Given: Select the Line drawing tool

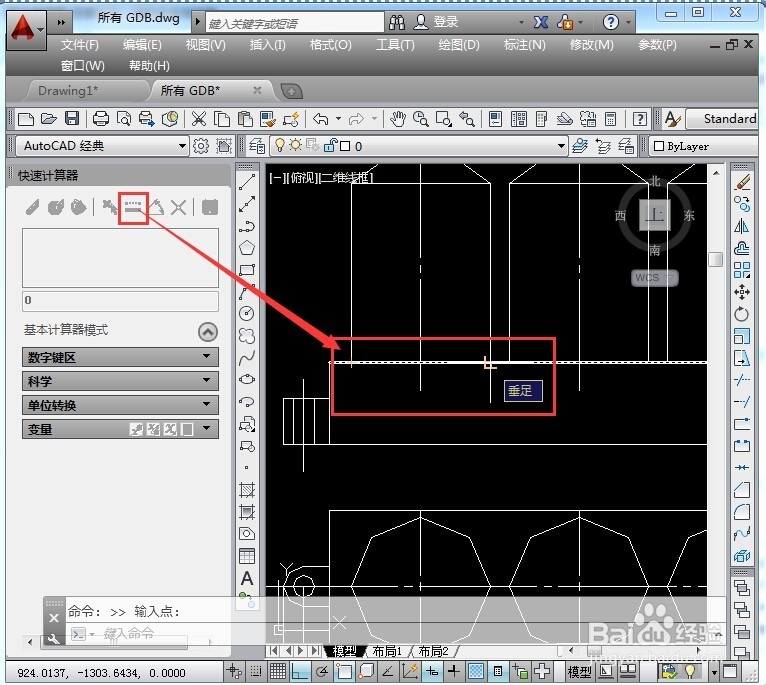Looking at the screenshot, I should pos(247,182).
